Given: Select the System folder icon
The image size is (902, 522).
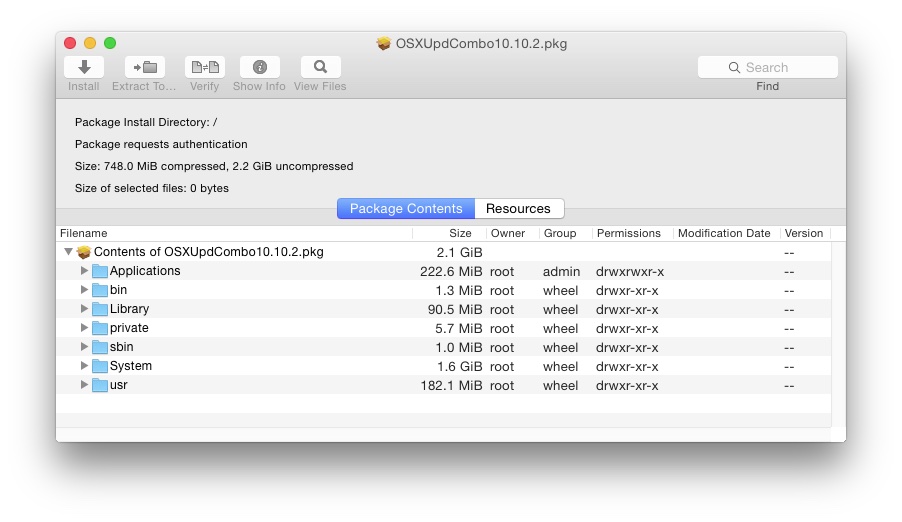Looking at the screenshot, I should click(100, 366).
